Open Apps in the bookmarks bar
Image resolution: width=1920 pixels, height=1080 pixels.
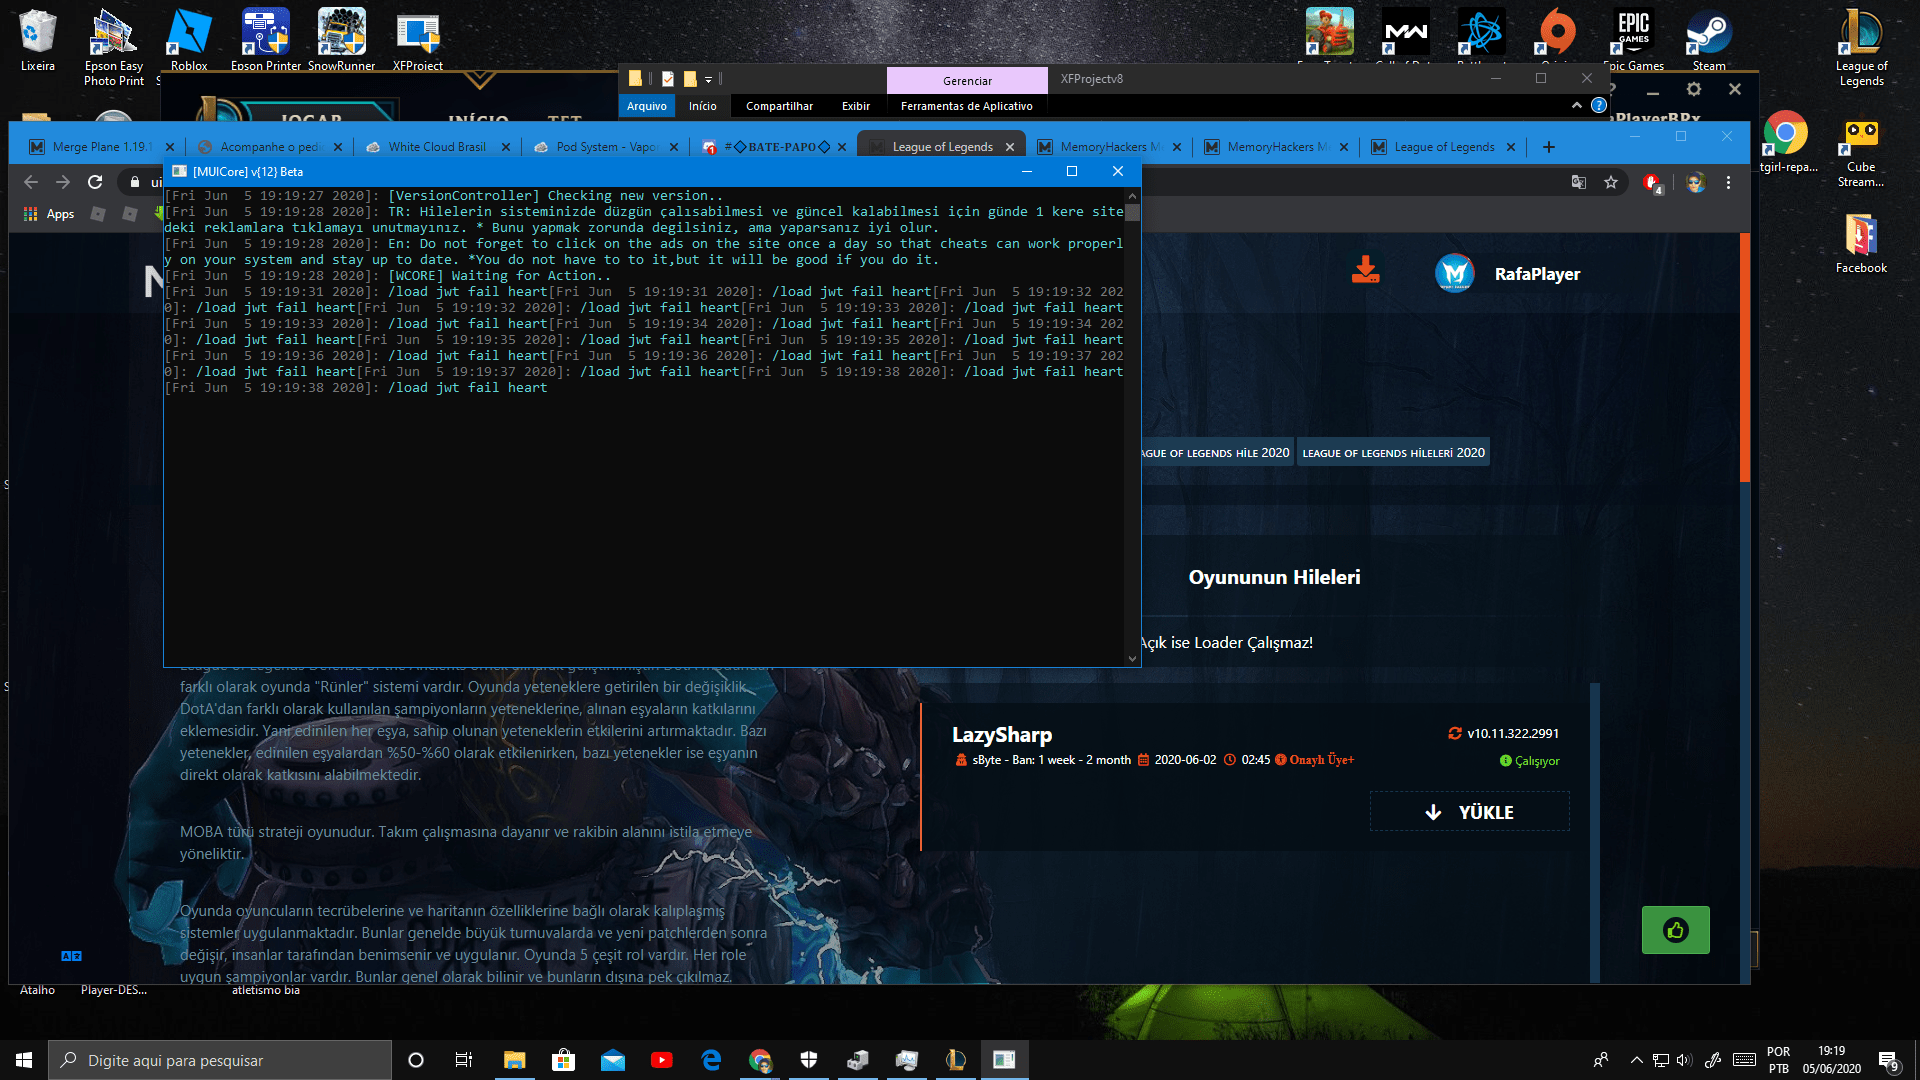click(x=49, y=214)
